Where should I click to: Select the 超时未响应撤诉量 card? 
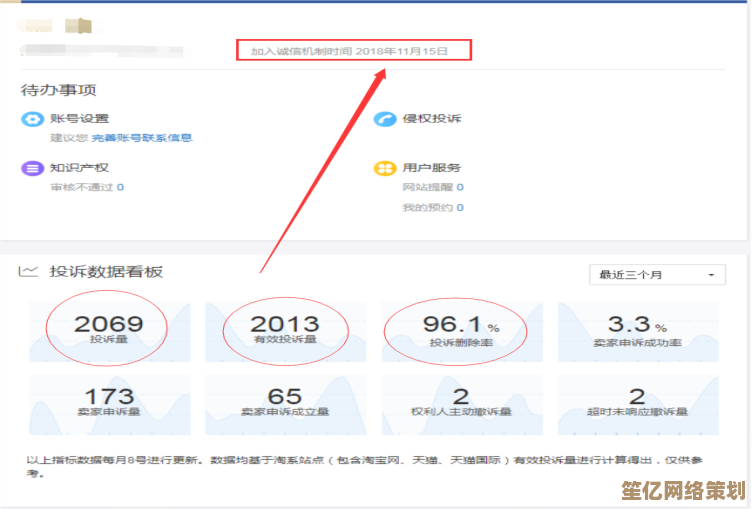pos(638,404)
